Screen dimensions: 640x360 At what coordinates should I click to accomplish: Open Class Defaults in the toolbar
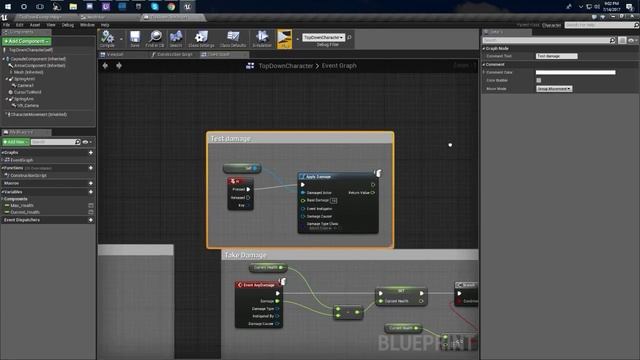pos(233,39)
